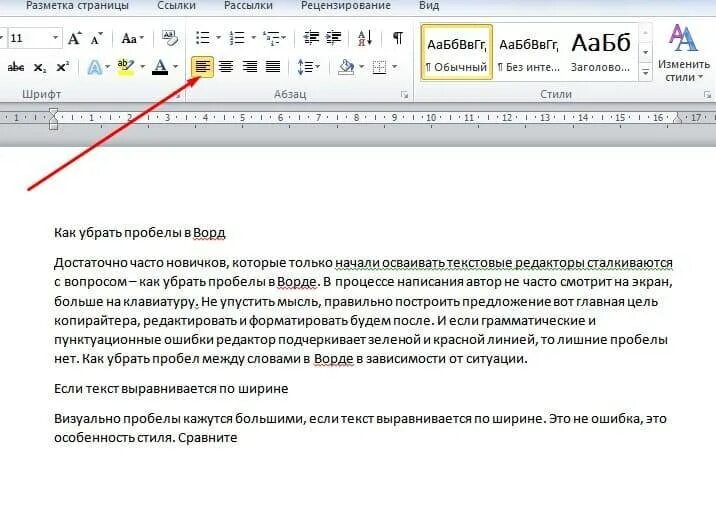Apply the yellow text highlight color

[x=125, y=67]
